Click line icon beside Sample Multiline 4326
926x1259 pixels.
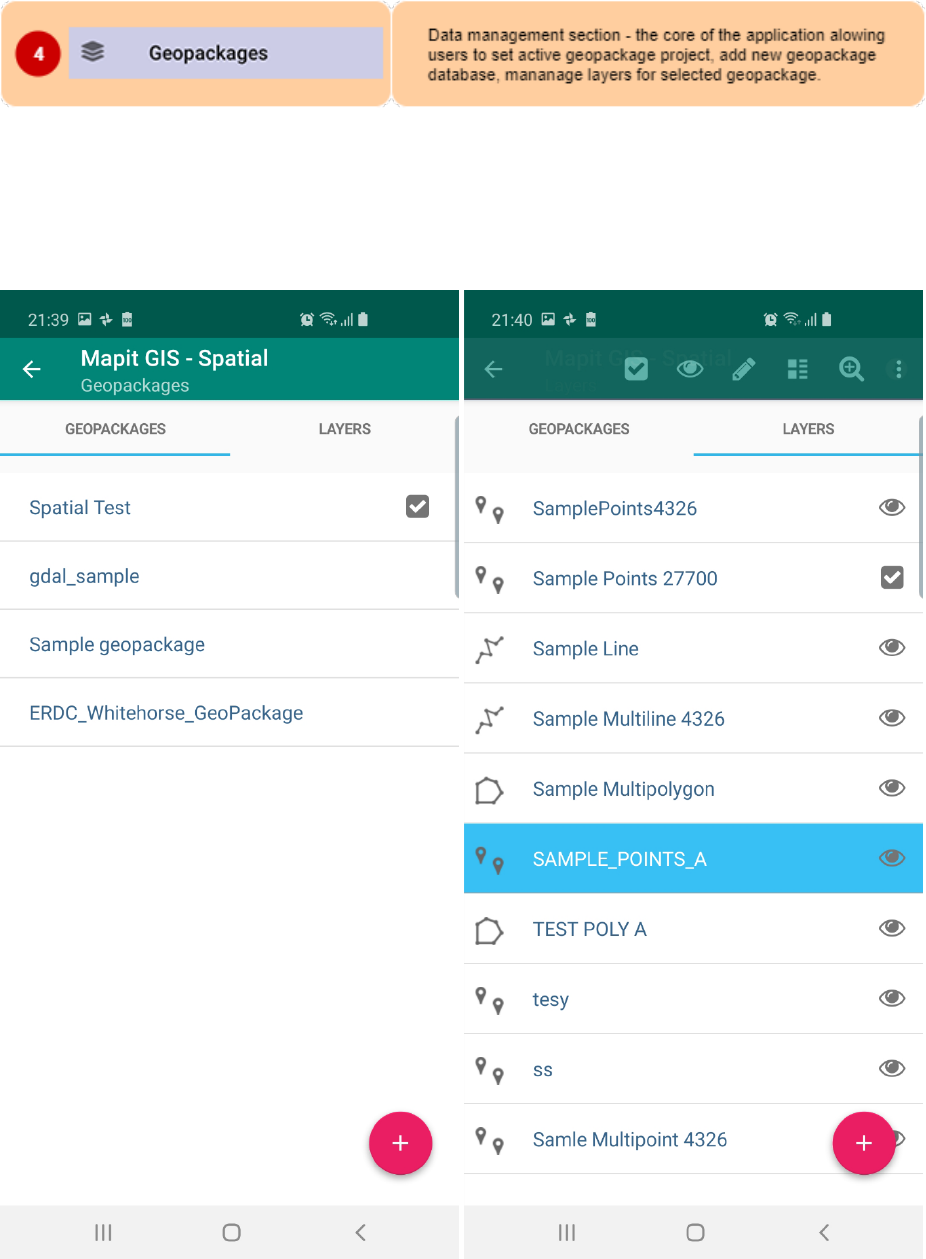tap(489, 719)
